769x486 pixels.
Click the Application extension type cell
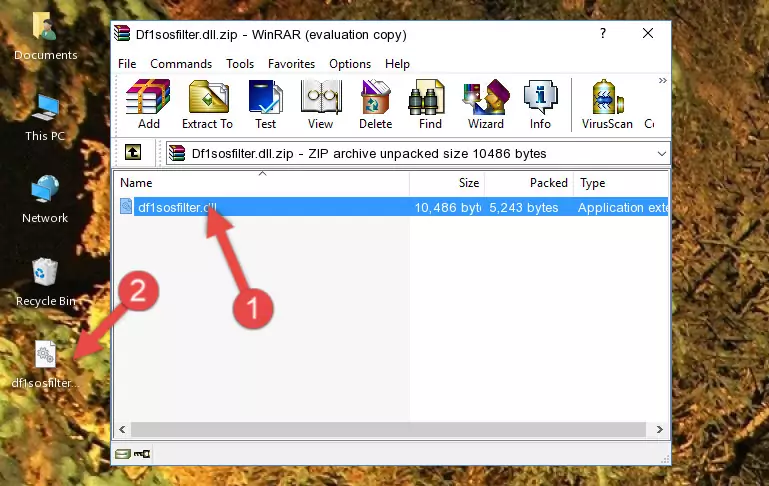622,208
